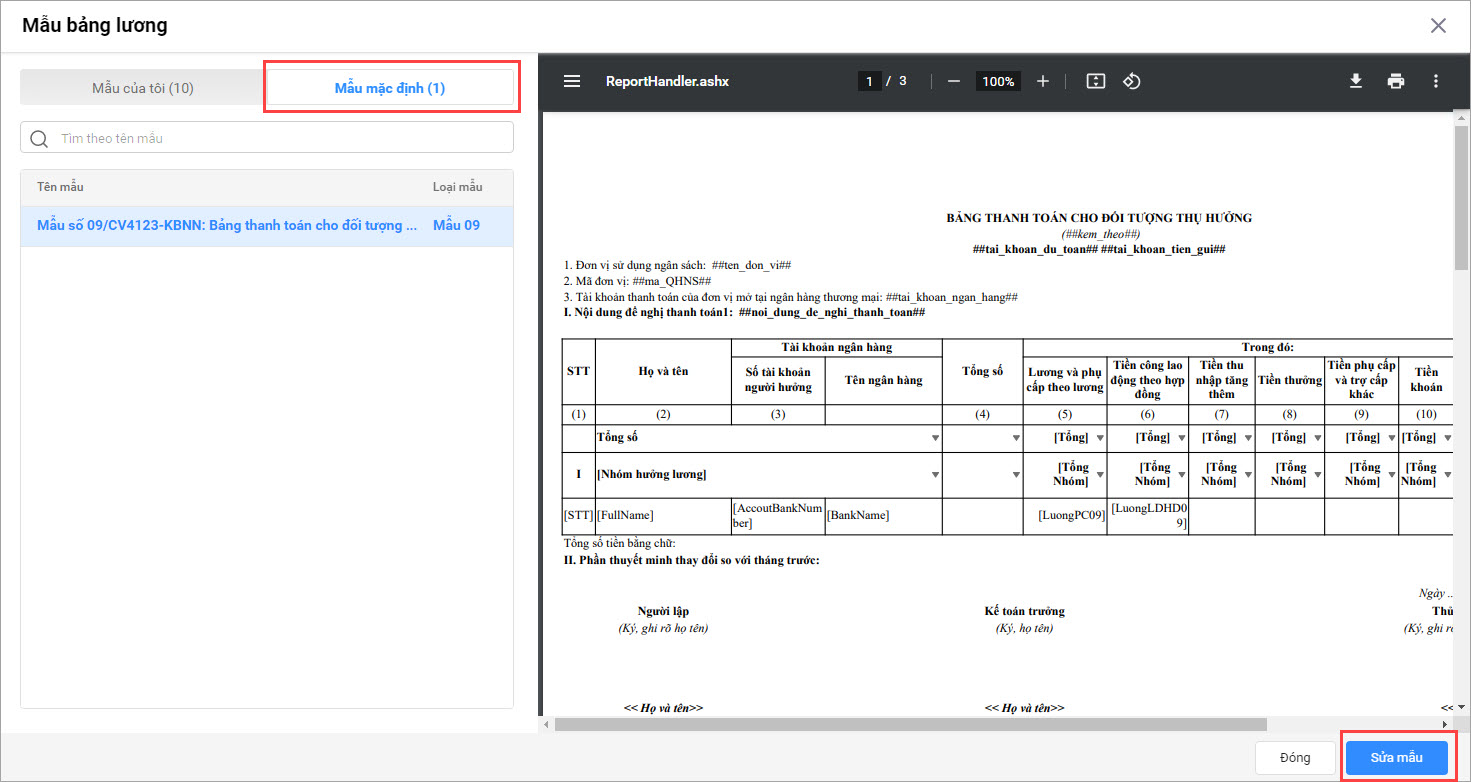The height and width of the screenshot is (782, 1471).
Task: Open the PDF viewer sidebar menu icon
Action: point(572,81)
